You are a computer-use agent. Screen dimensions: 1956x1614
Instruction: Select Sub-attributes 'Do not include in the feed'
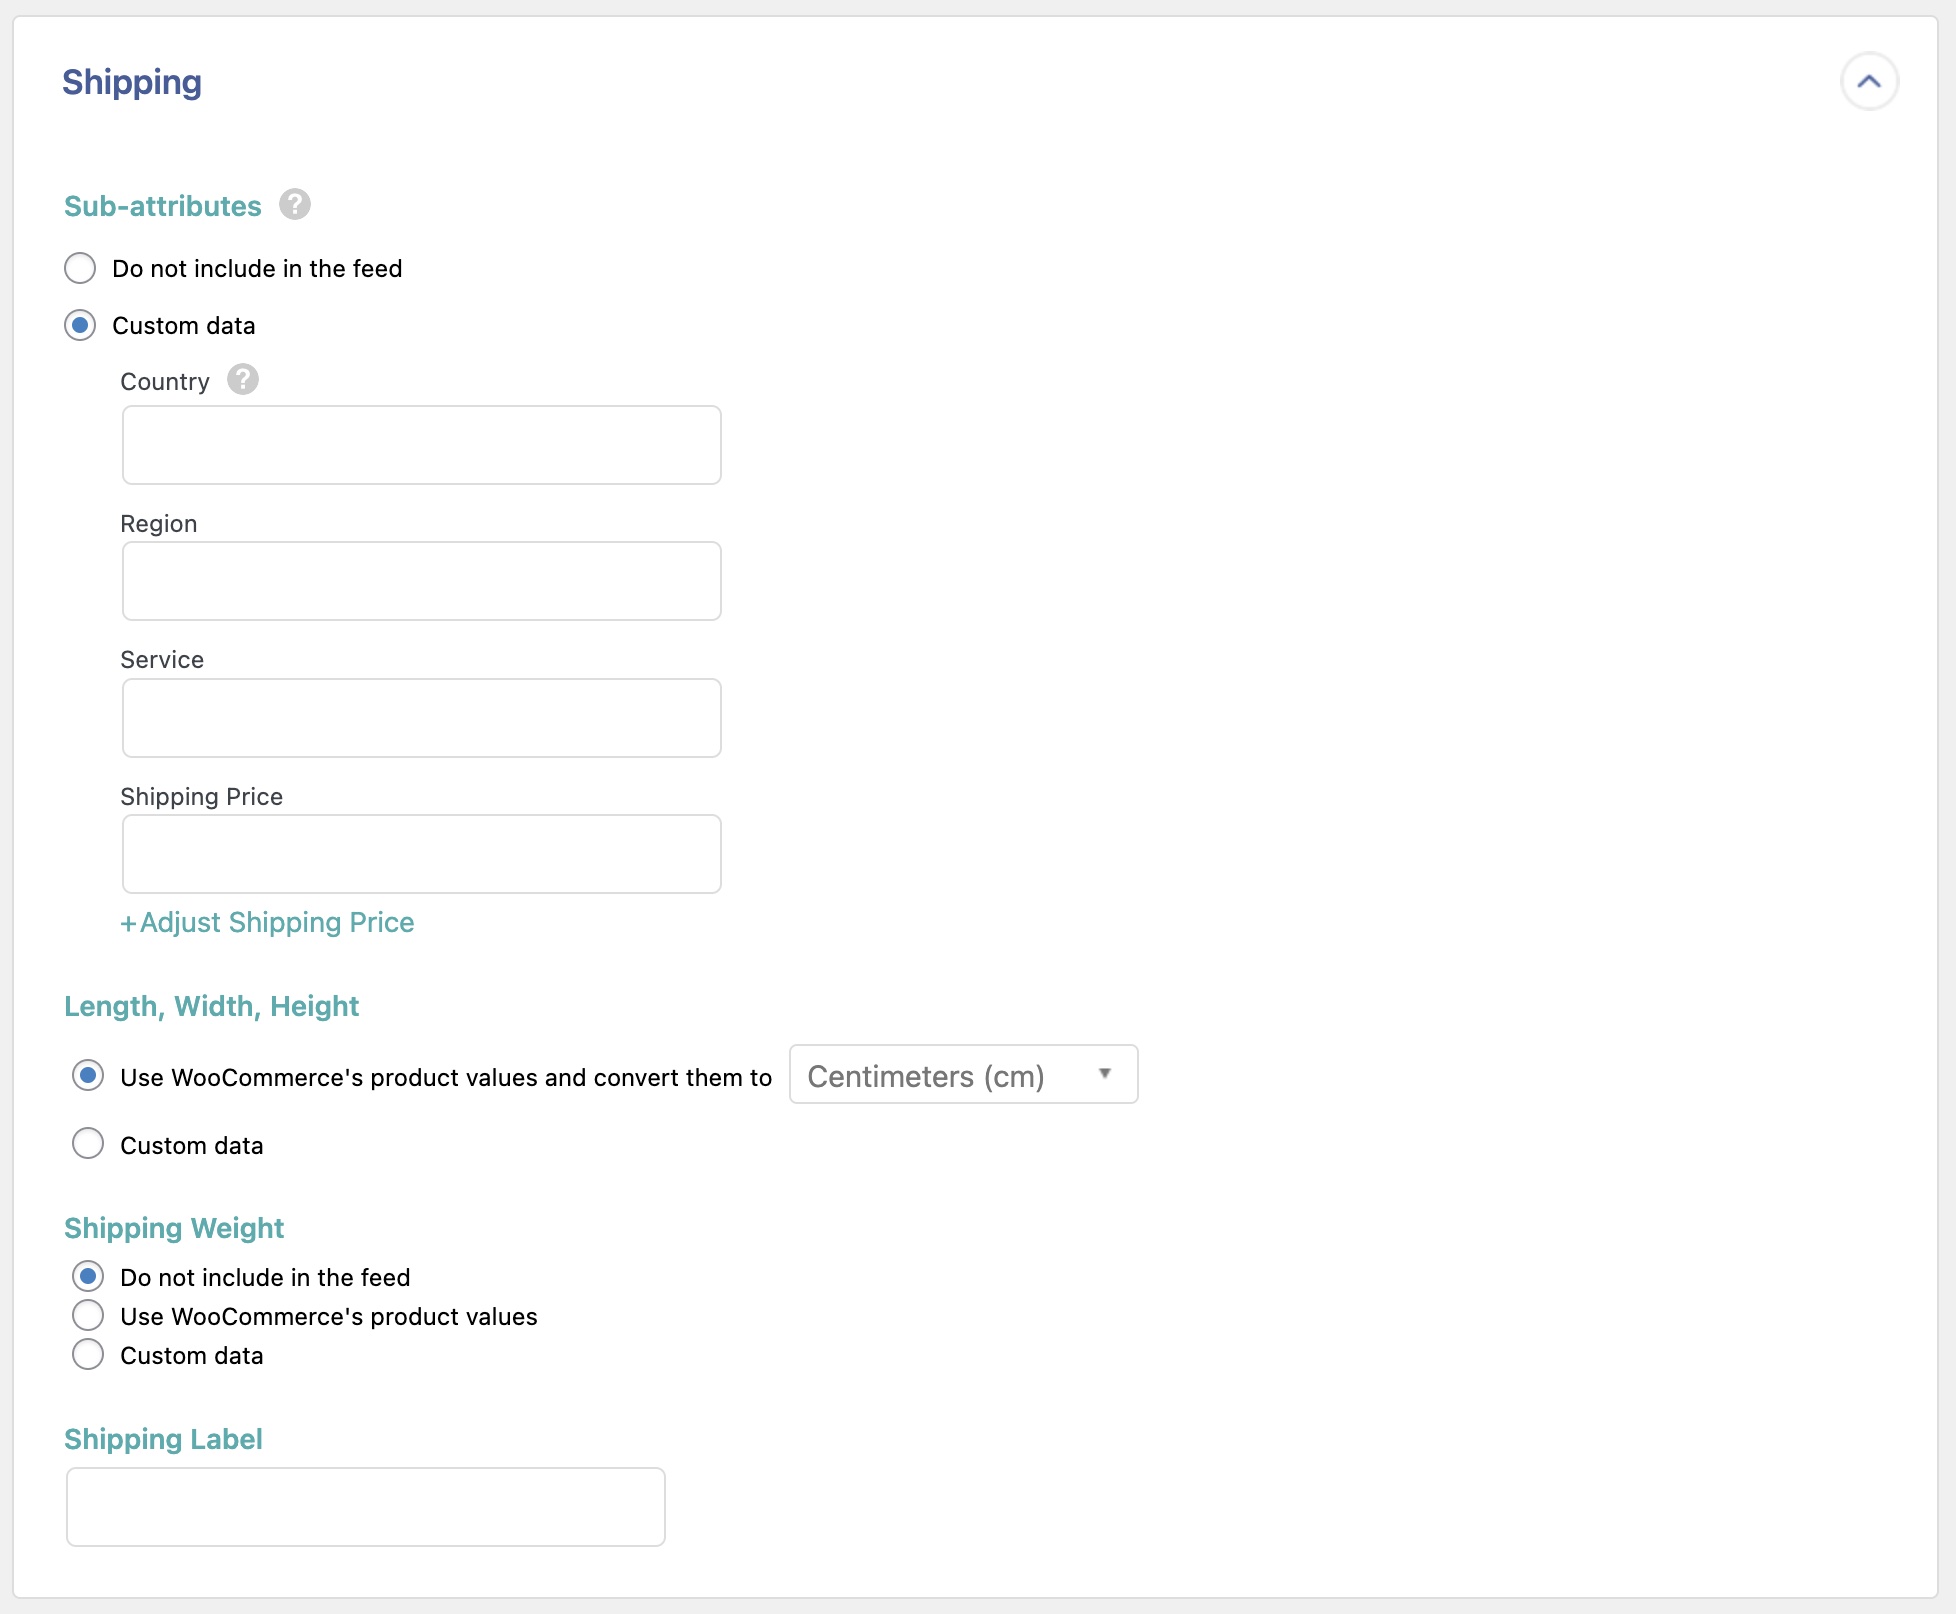coord(80,268)
